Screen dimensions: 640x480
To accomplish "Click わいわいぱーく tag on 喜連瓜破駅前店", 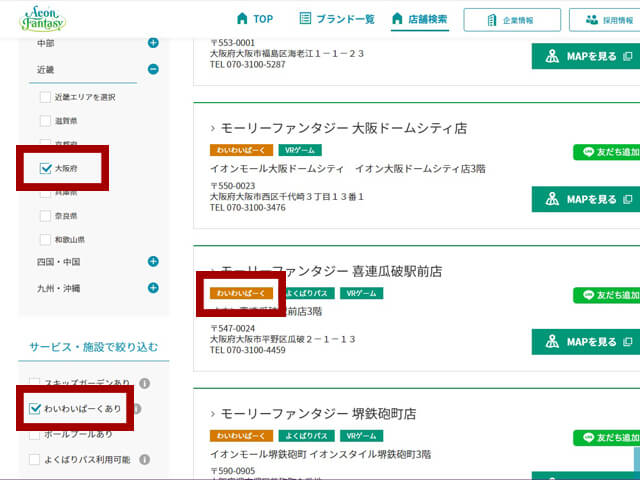I will coord(241,293).
